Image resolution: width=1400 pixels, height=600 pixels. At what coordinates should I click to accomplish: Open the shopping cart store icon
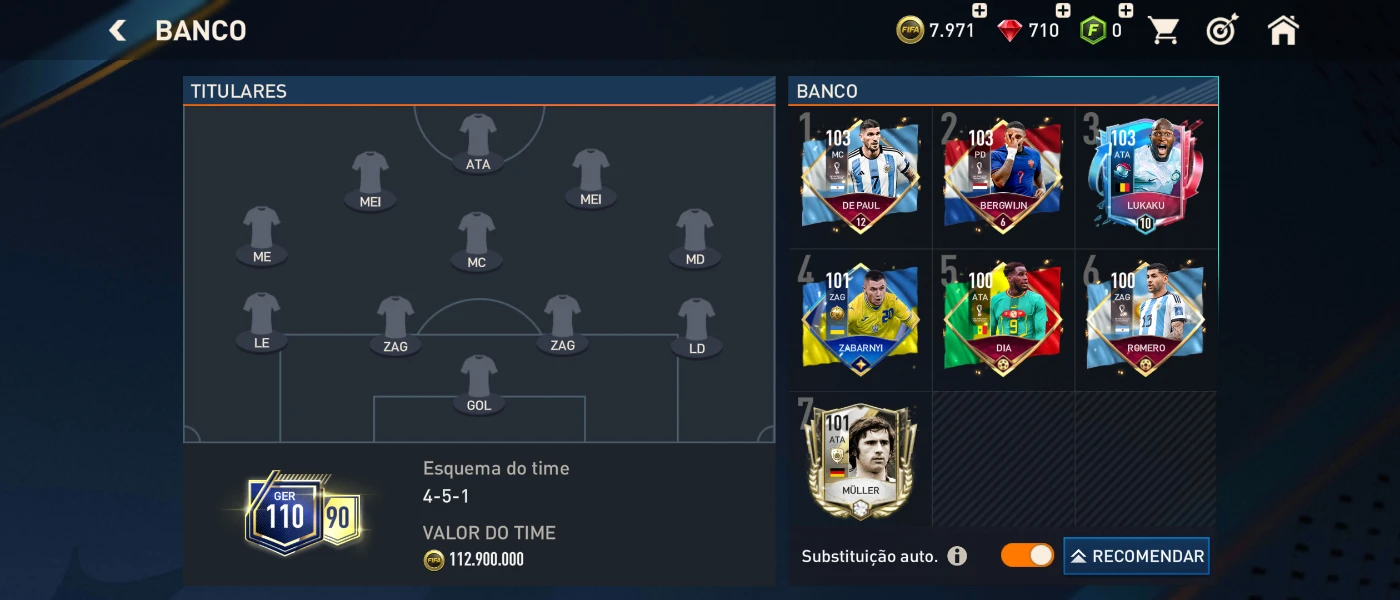(x=1163, y=30)
